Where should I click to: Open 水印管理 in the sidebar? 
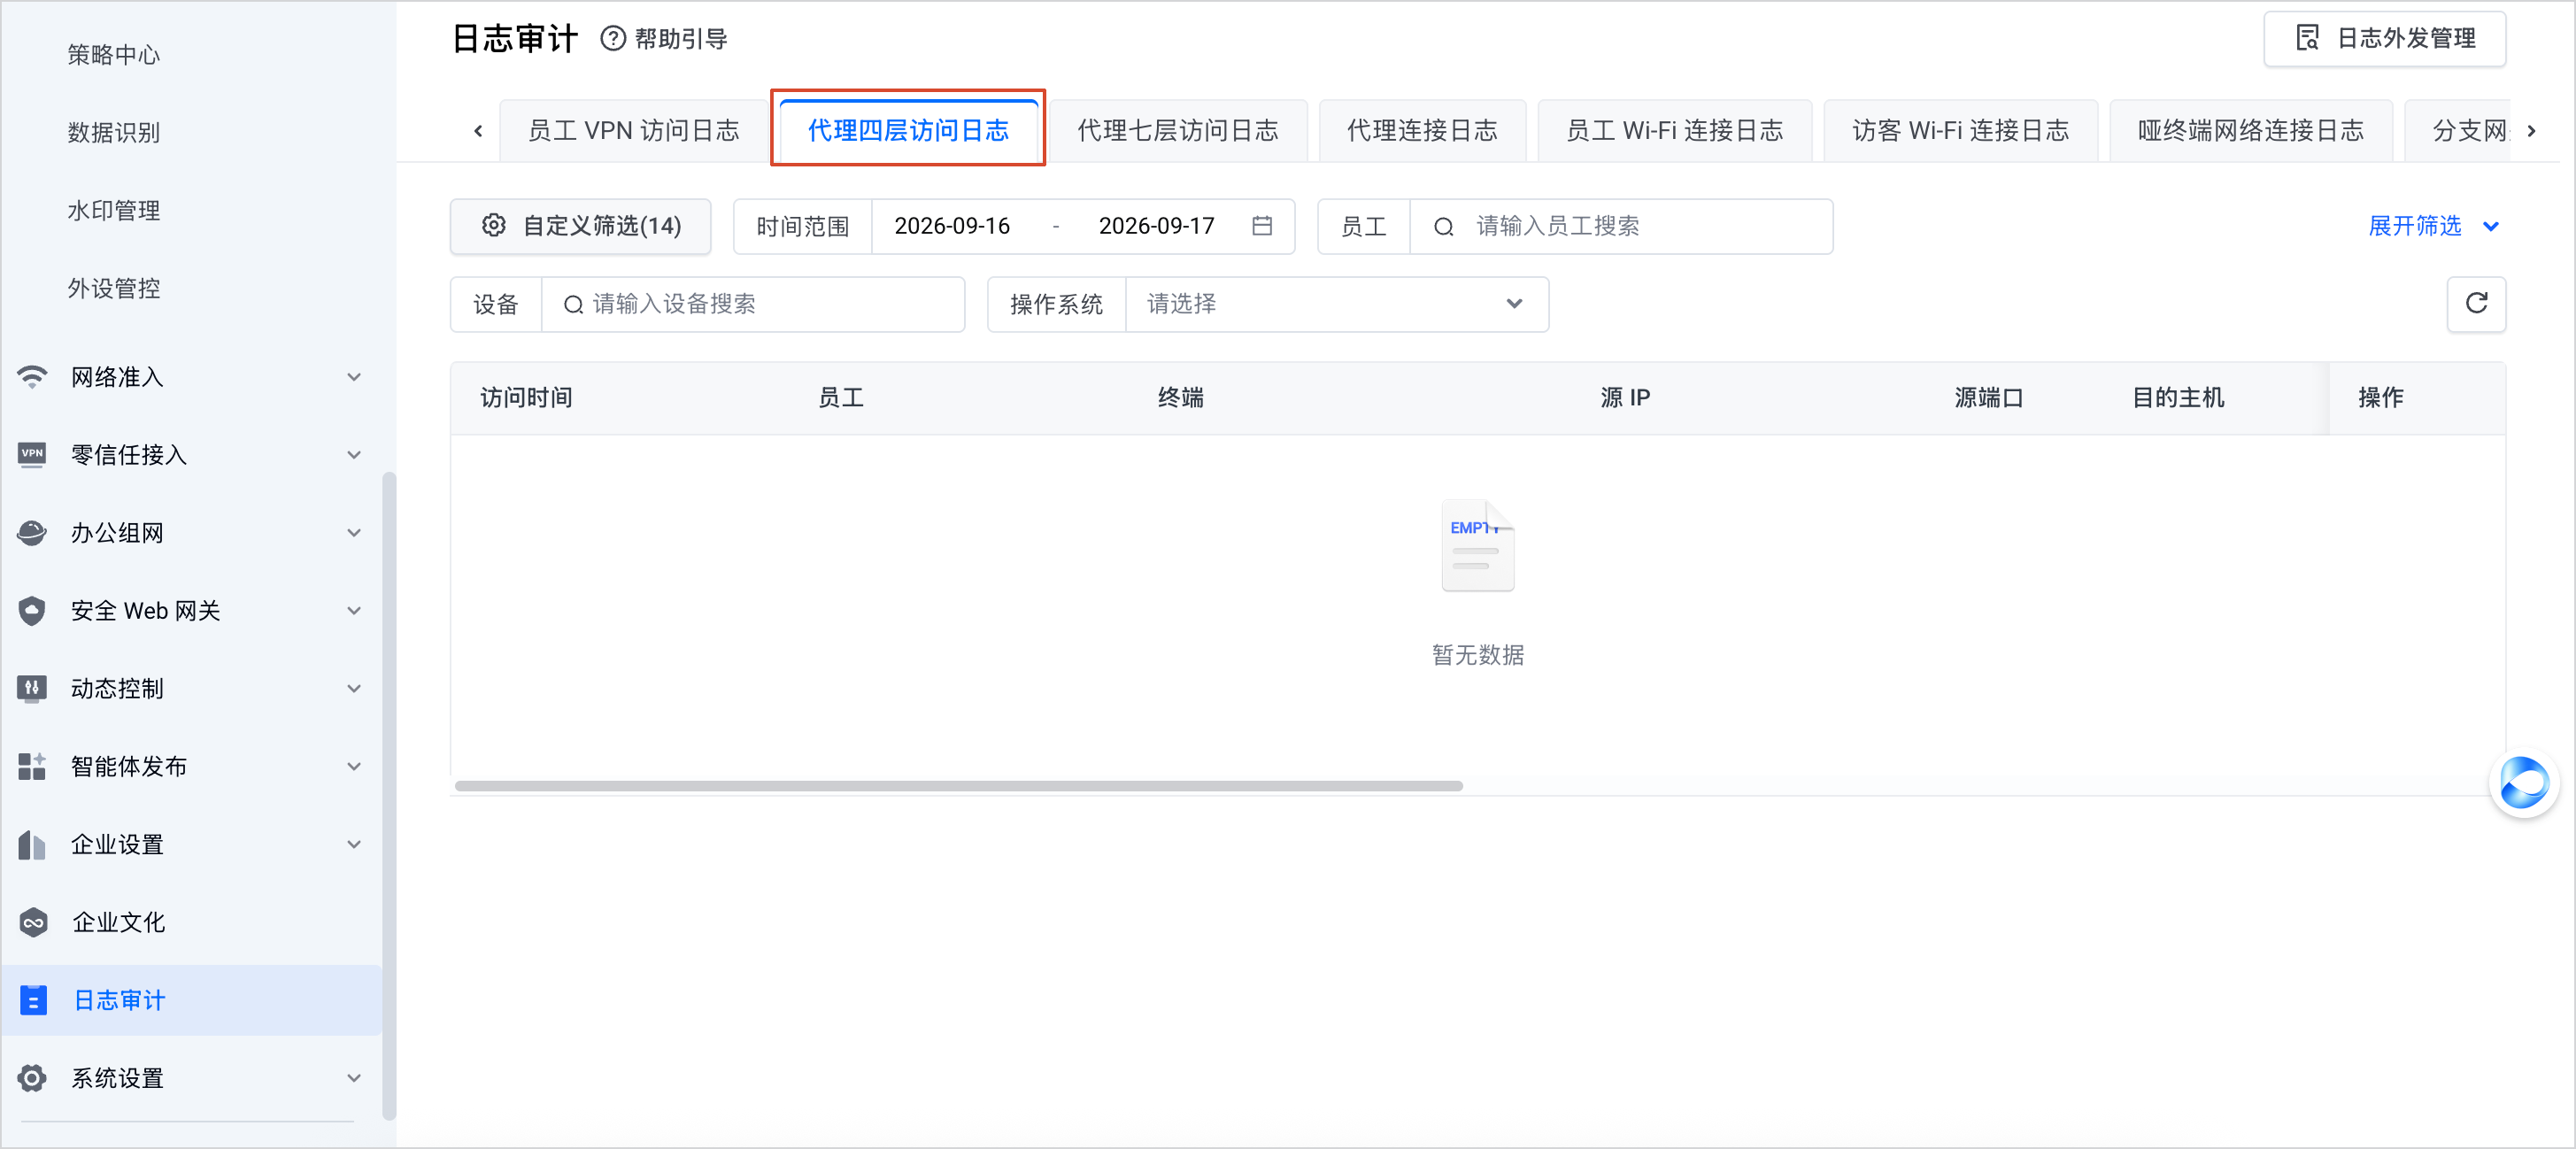[x=114, y=211]
